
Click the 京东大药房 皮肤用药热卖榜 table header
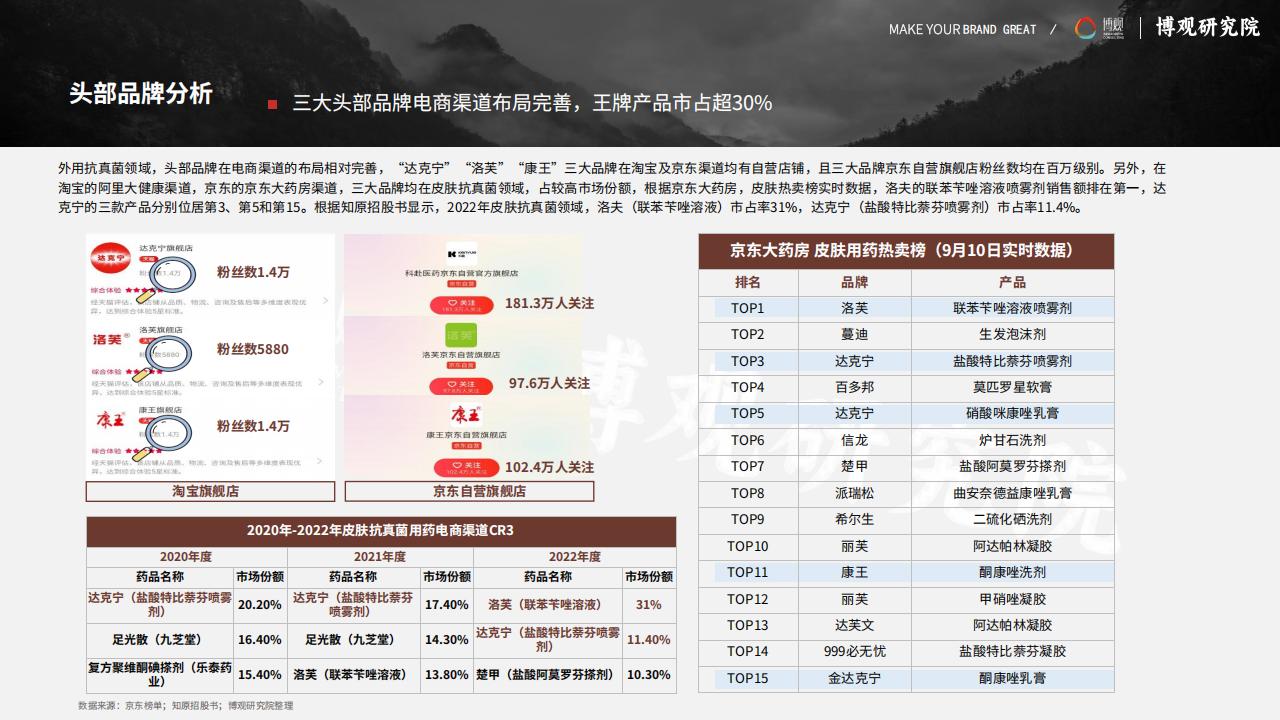[x=906, y=251]
